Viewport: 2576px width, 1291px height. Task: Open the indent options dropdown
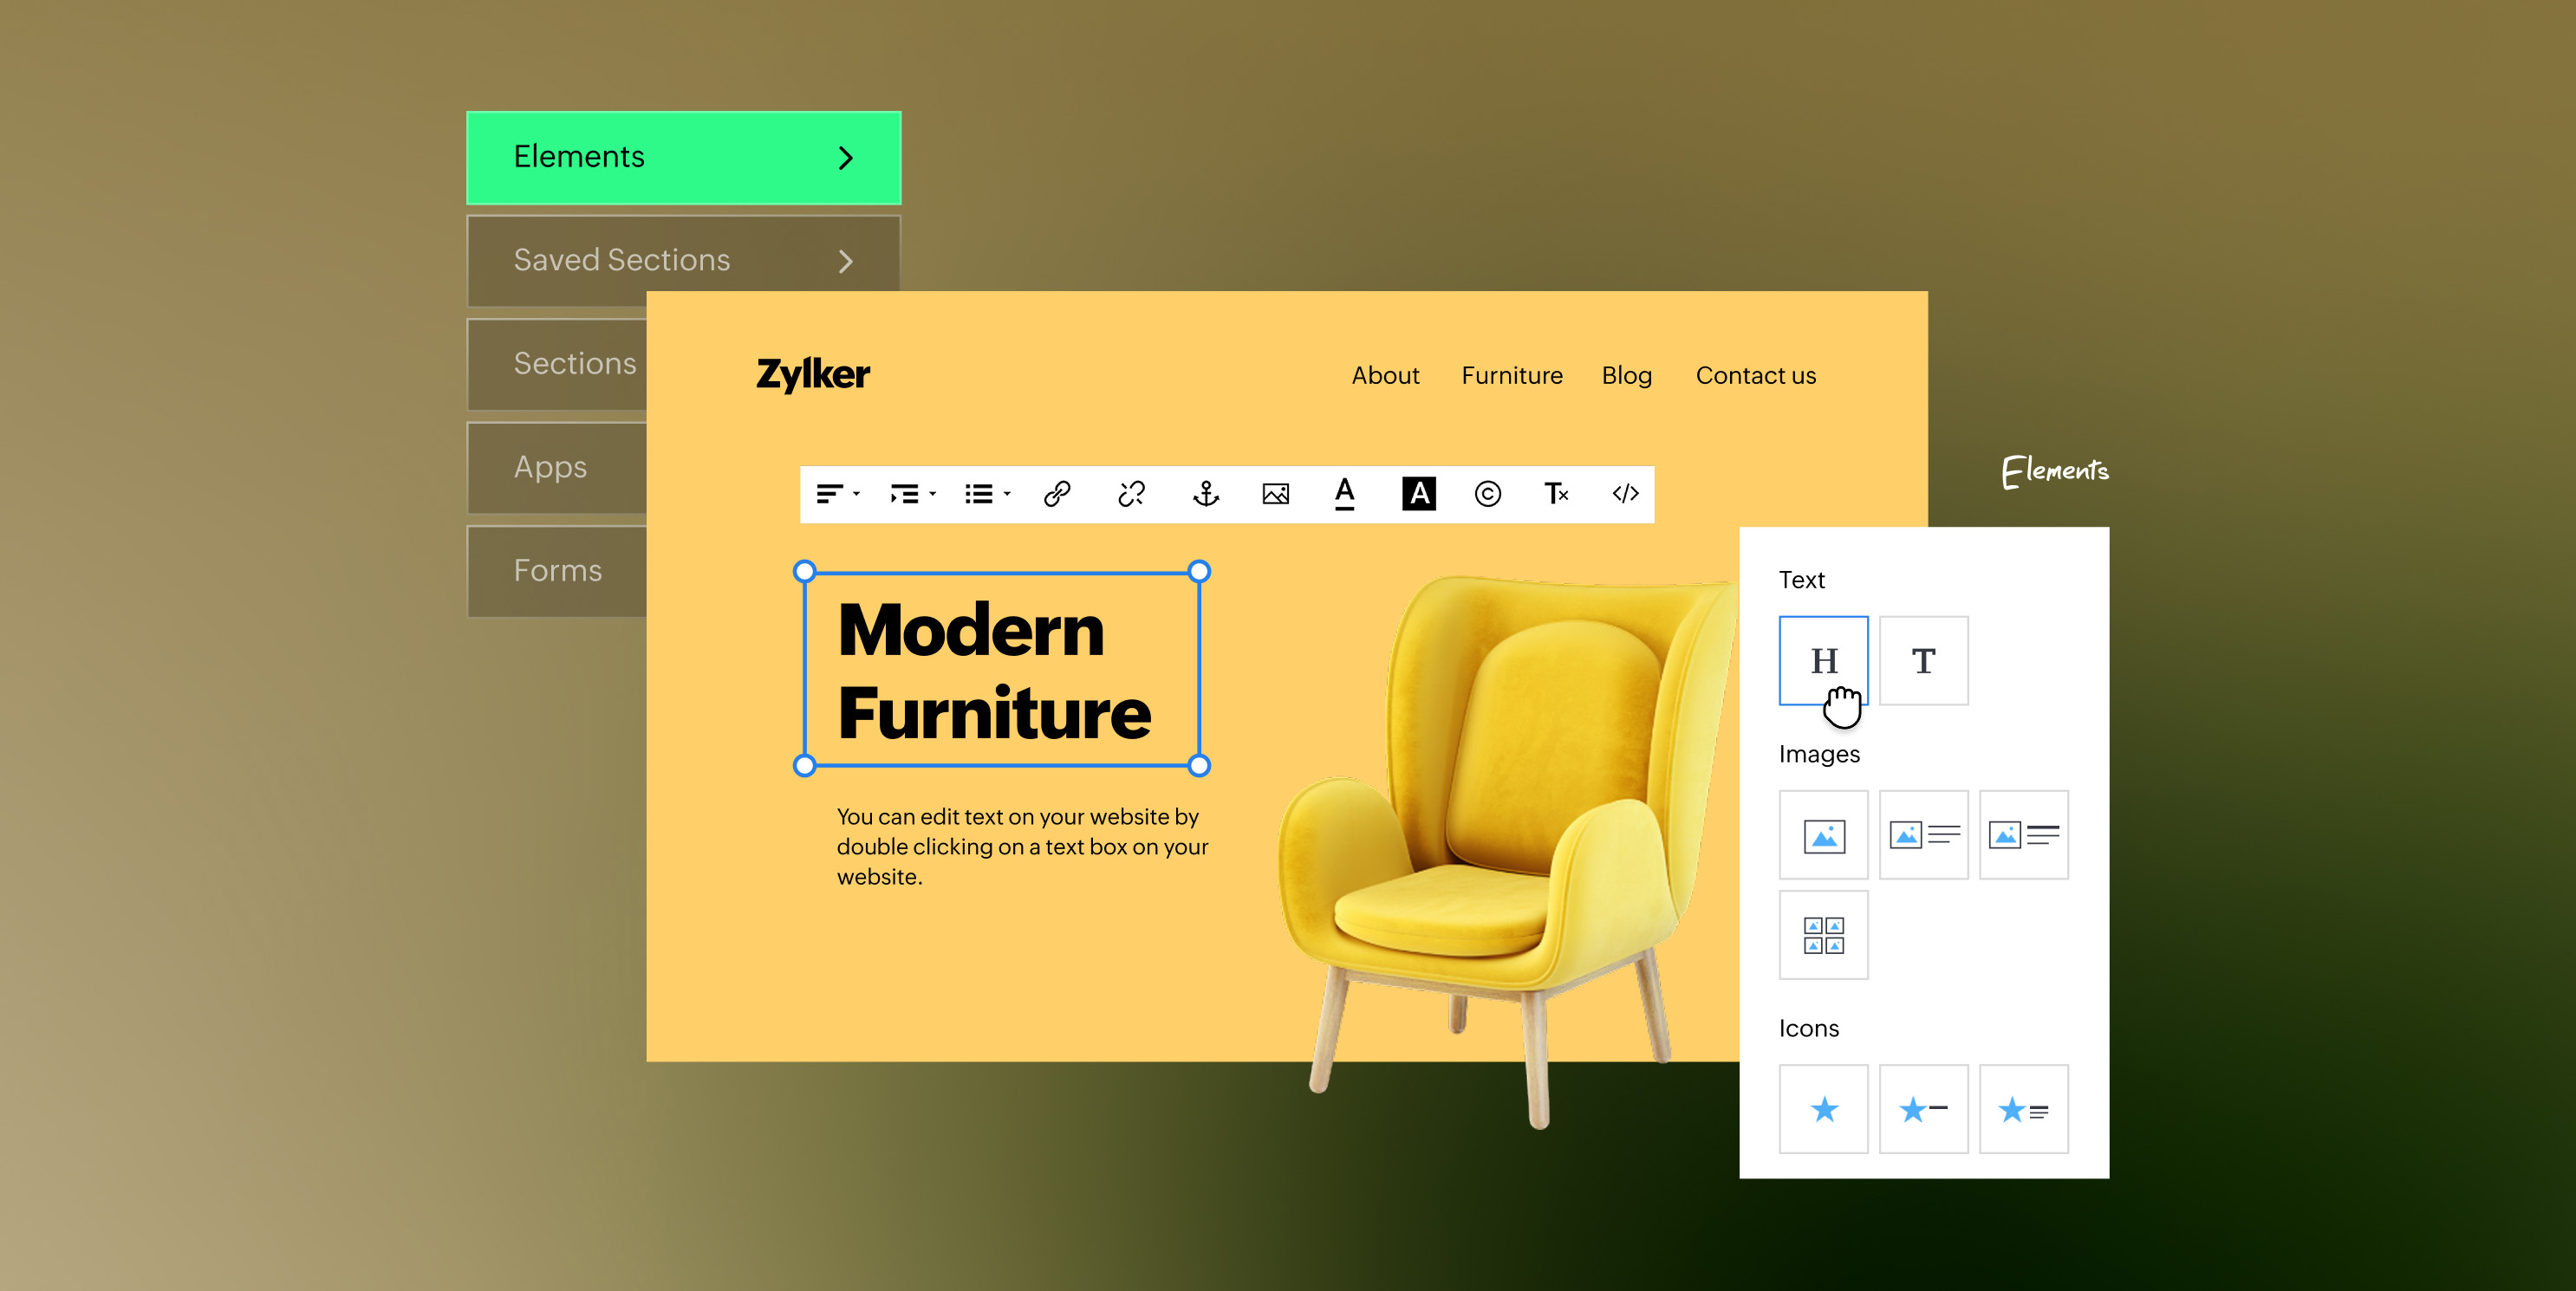[x=913, y=494]
